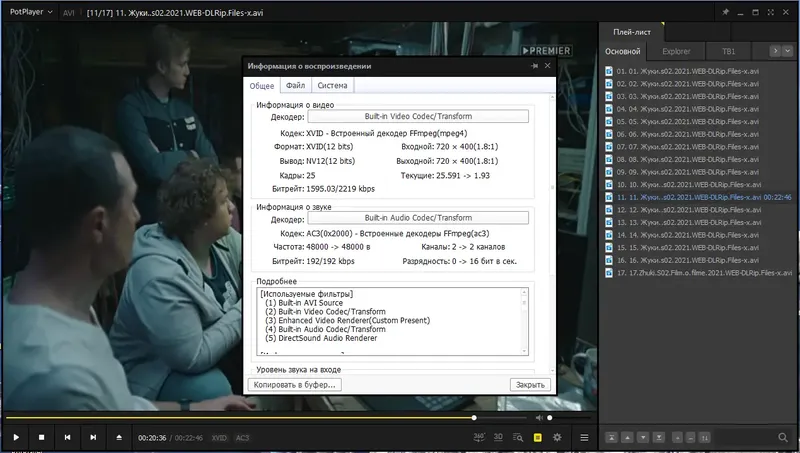800x453 pixels.
Task: Select playlist item 05. 05. Жуки
Action: (687, 121)
